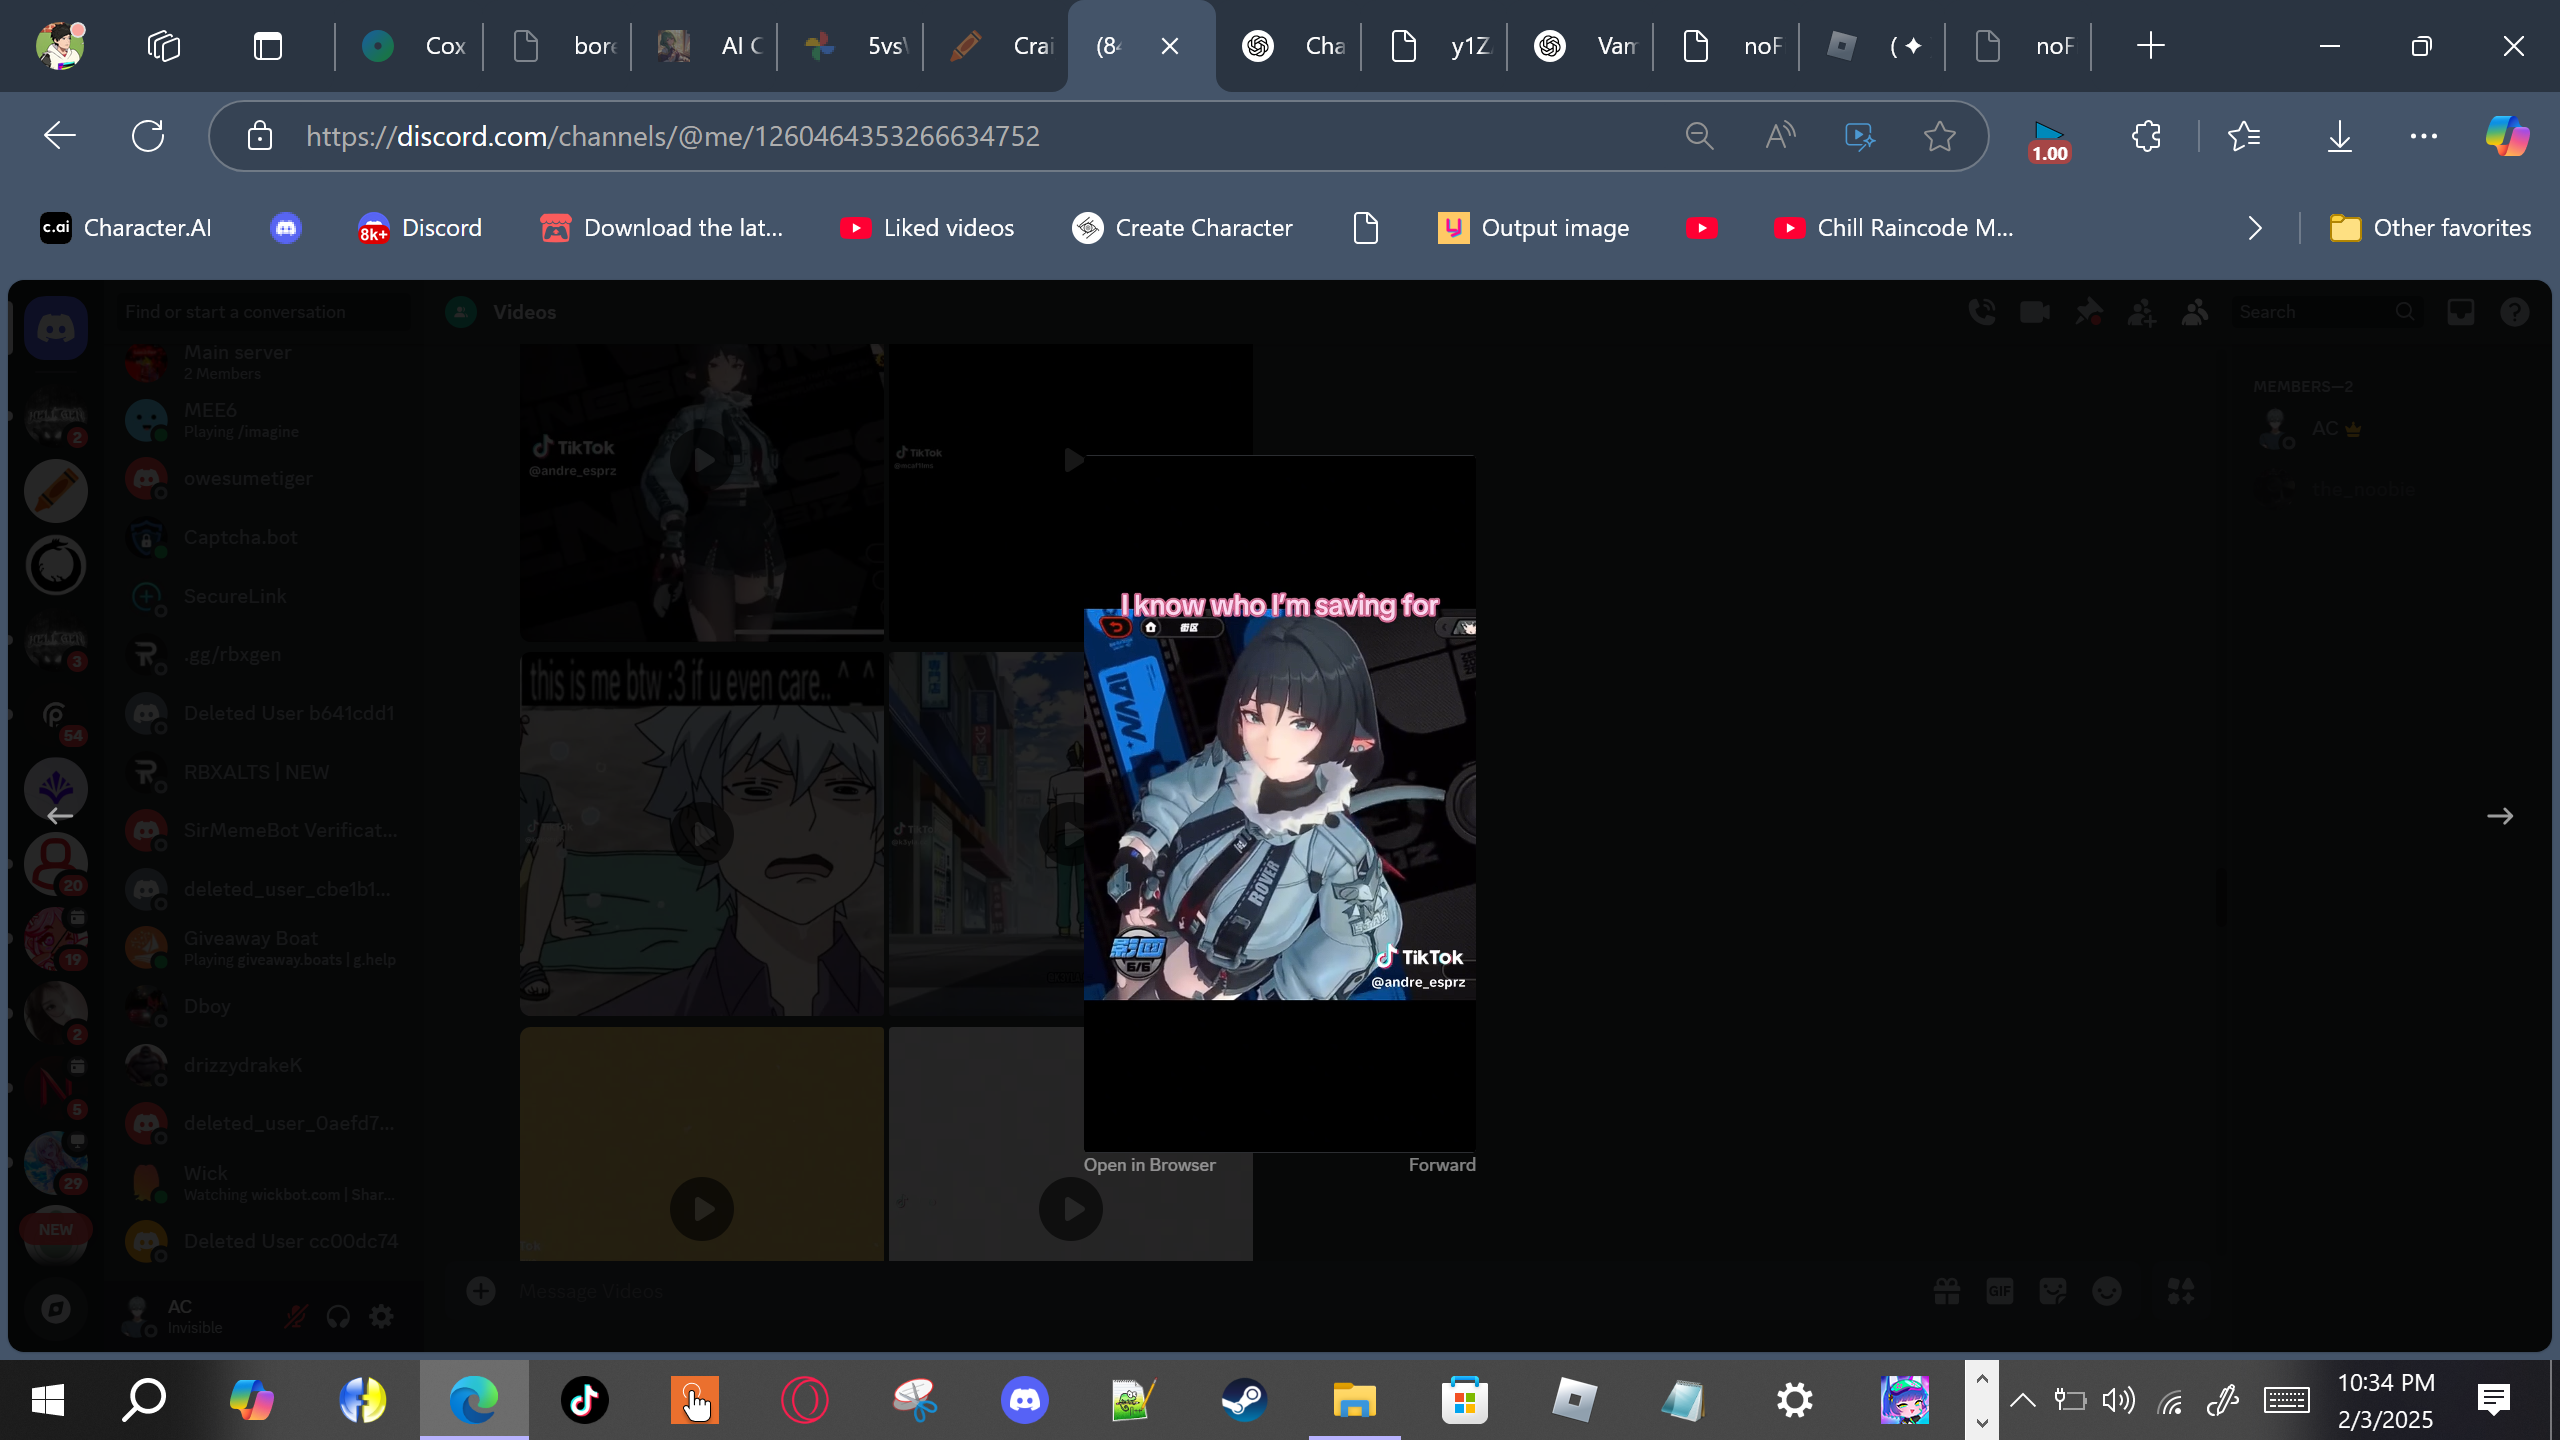Open the Output image bookmark
Screen dimensions: 2560x1440
coord(1534,228)
